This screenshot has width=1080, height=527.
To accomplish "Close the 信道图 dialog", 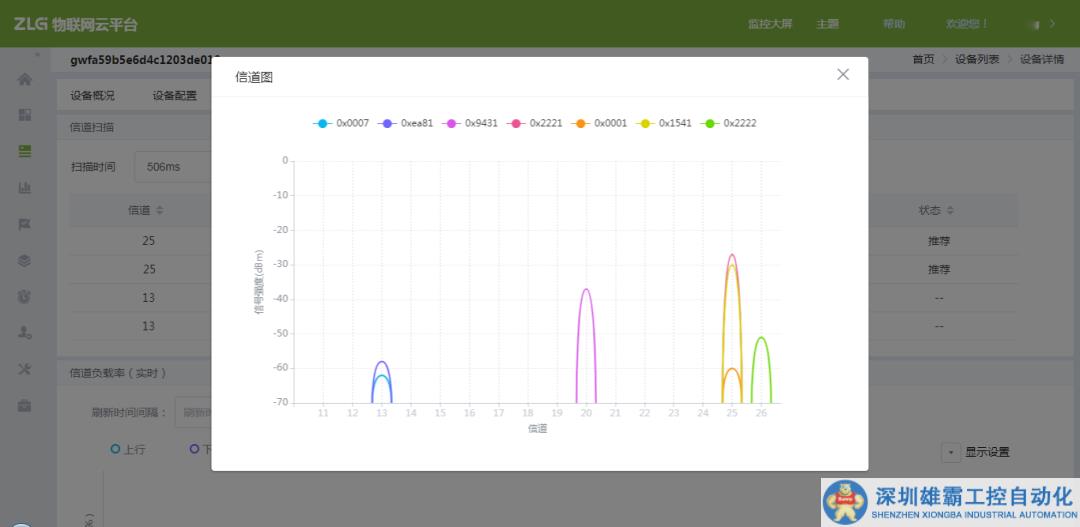I will pos(843,74).
